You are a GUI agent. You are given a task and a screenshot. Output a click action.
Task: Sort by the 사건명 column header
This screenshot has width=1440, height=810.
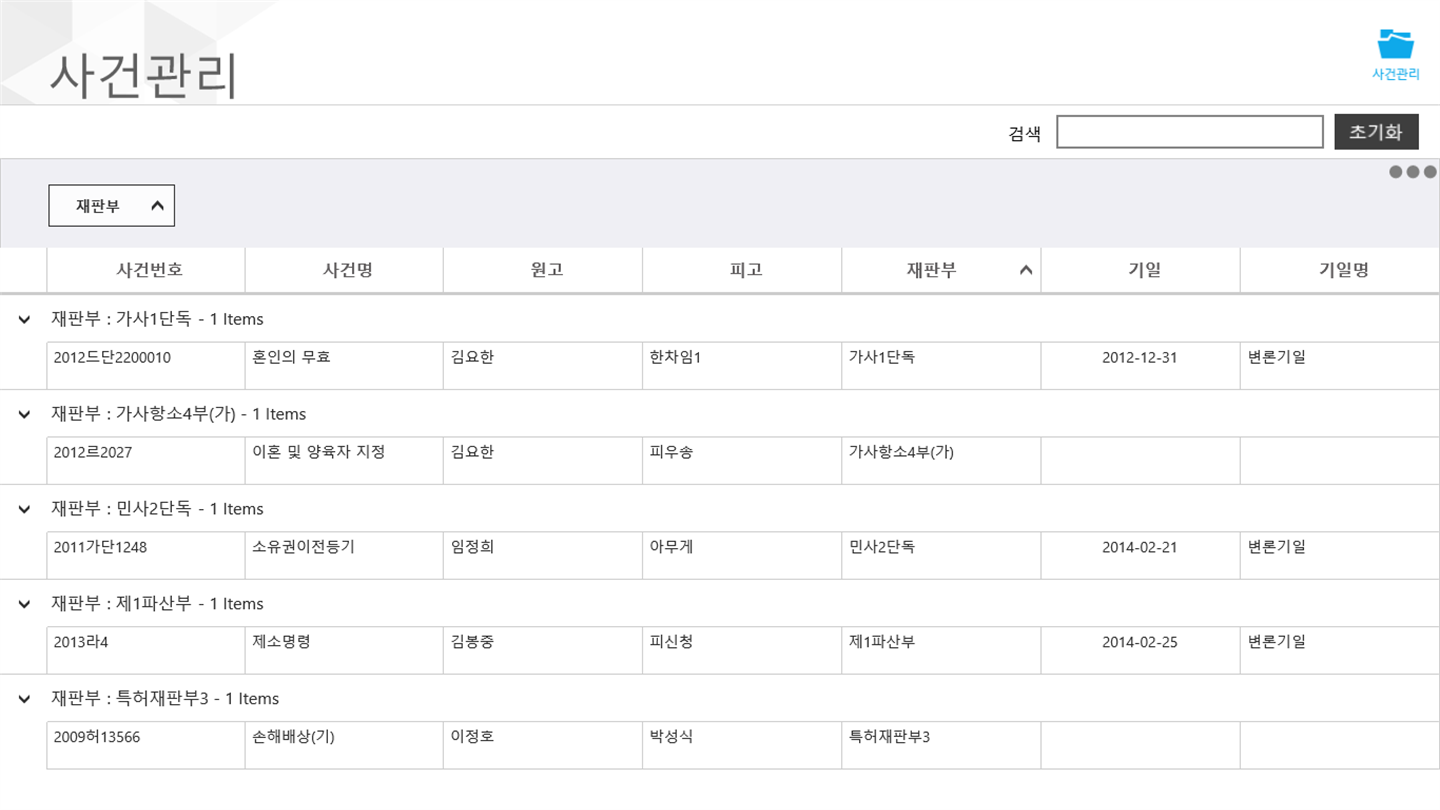[347, 270]
